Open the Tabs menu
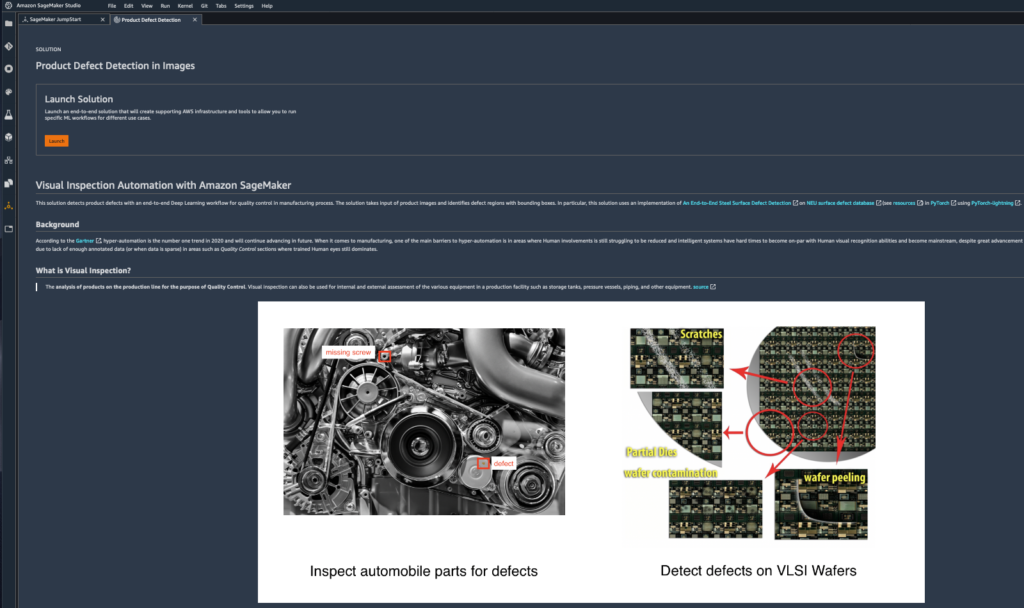Image resolution: width=1024 pixels, height=608 pixels. [x=221, y=6]
